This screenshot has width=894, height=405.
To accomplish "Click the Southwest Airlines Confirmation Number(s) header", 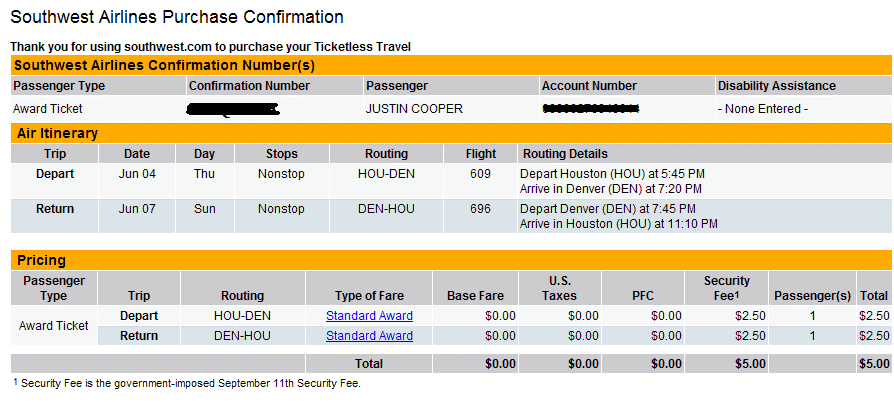I will 451,65.
